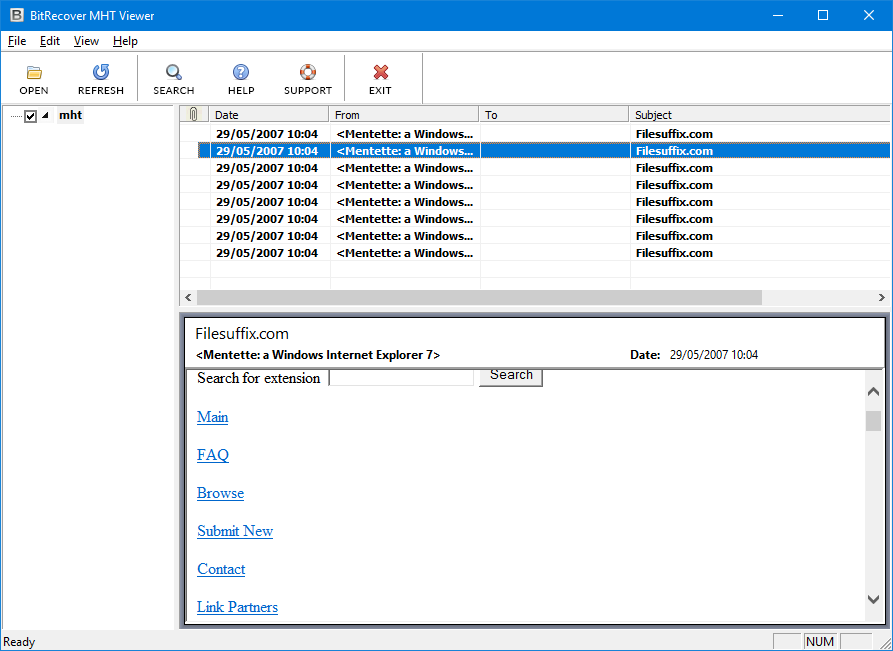Image resolution: width=893 pixels, height=651 pixels.
Task: Open the FAQ link in preview
Action: click(213, 455)
